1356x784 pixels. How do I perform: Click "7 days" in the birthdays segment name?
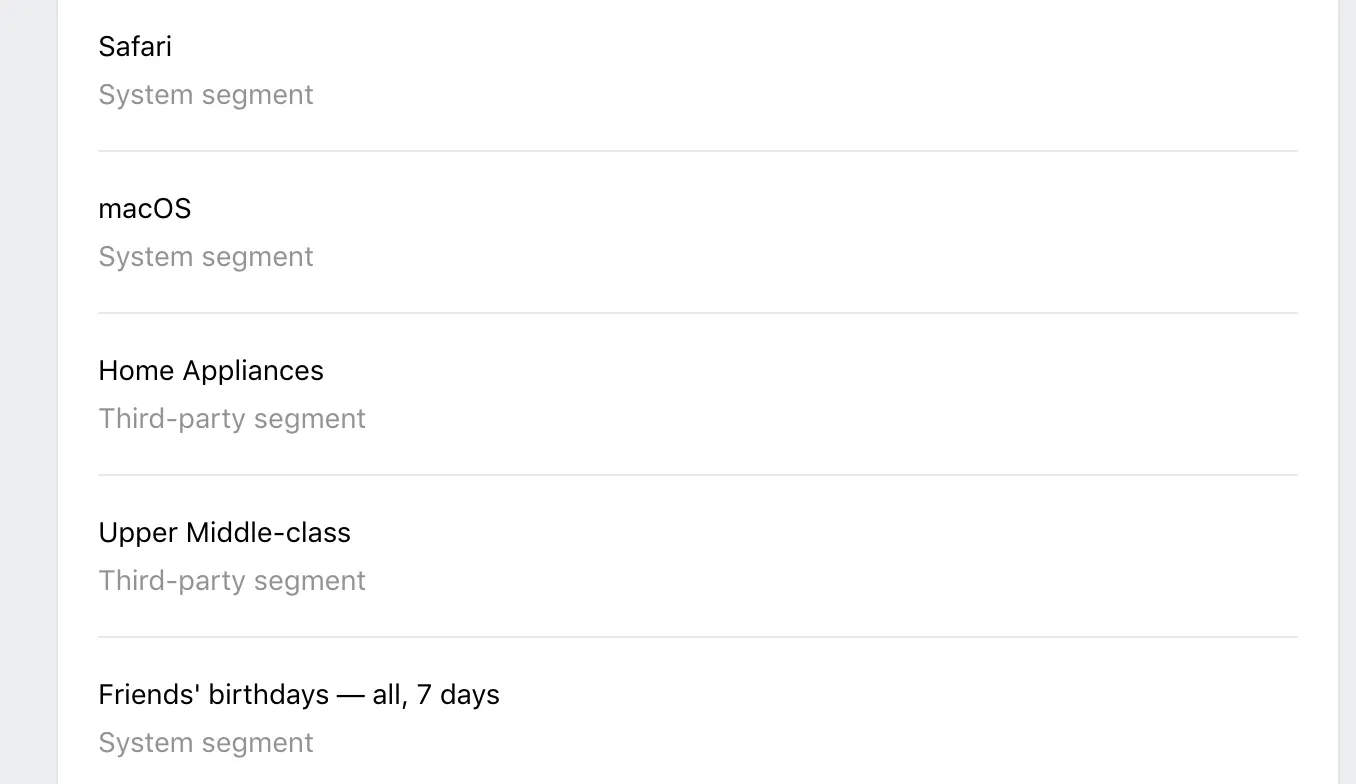[458, 695]
